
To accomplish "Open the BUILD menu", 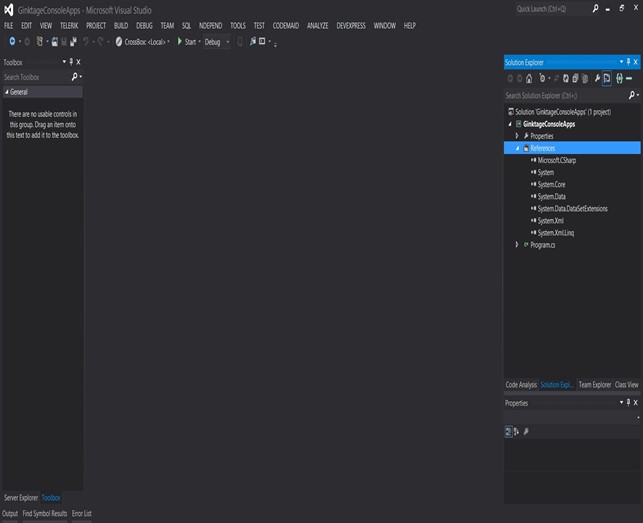I will (121, 25).
